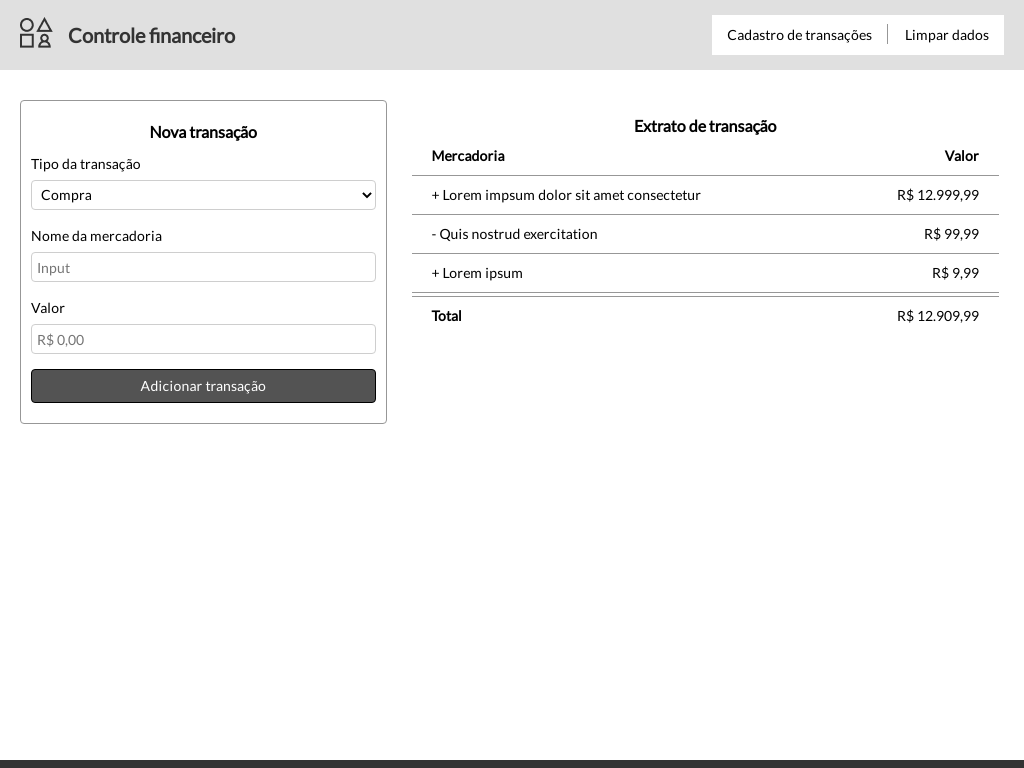Select the "+ Lorem ipsum" transaction row

point(477,273)
